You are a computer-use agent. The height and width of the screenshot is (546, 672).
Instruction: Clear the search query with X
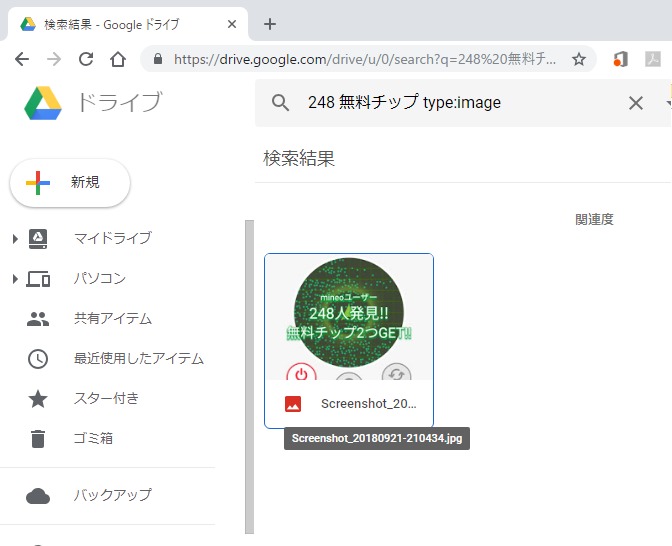point(635,103)
